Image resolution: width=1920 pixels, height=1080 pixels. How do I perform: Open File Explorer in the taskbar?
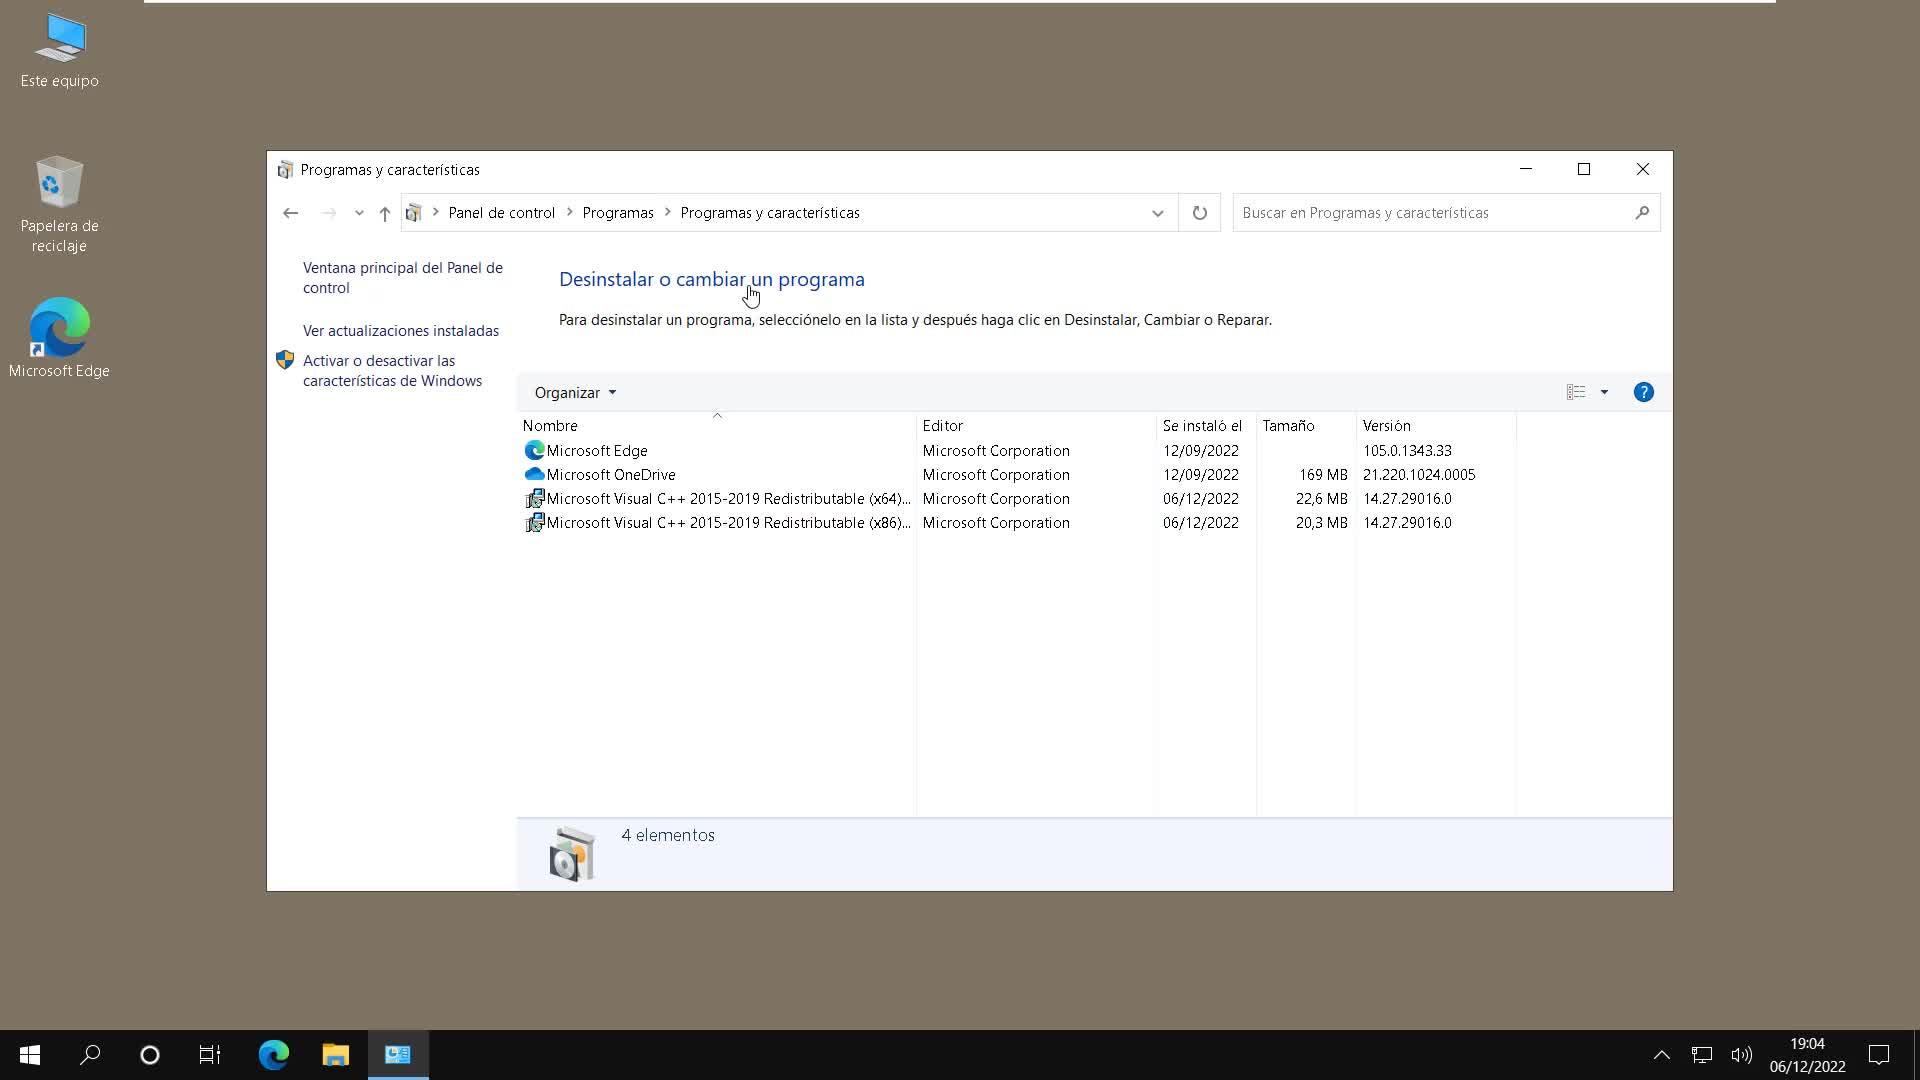[x=335, y=1054]
